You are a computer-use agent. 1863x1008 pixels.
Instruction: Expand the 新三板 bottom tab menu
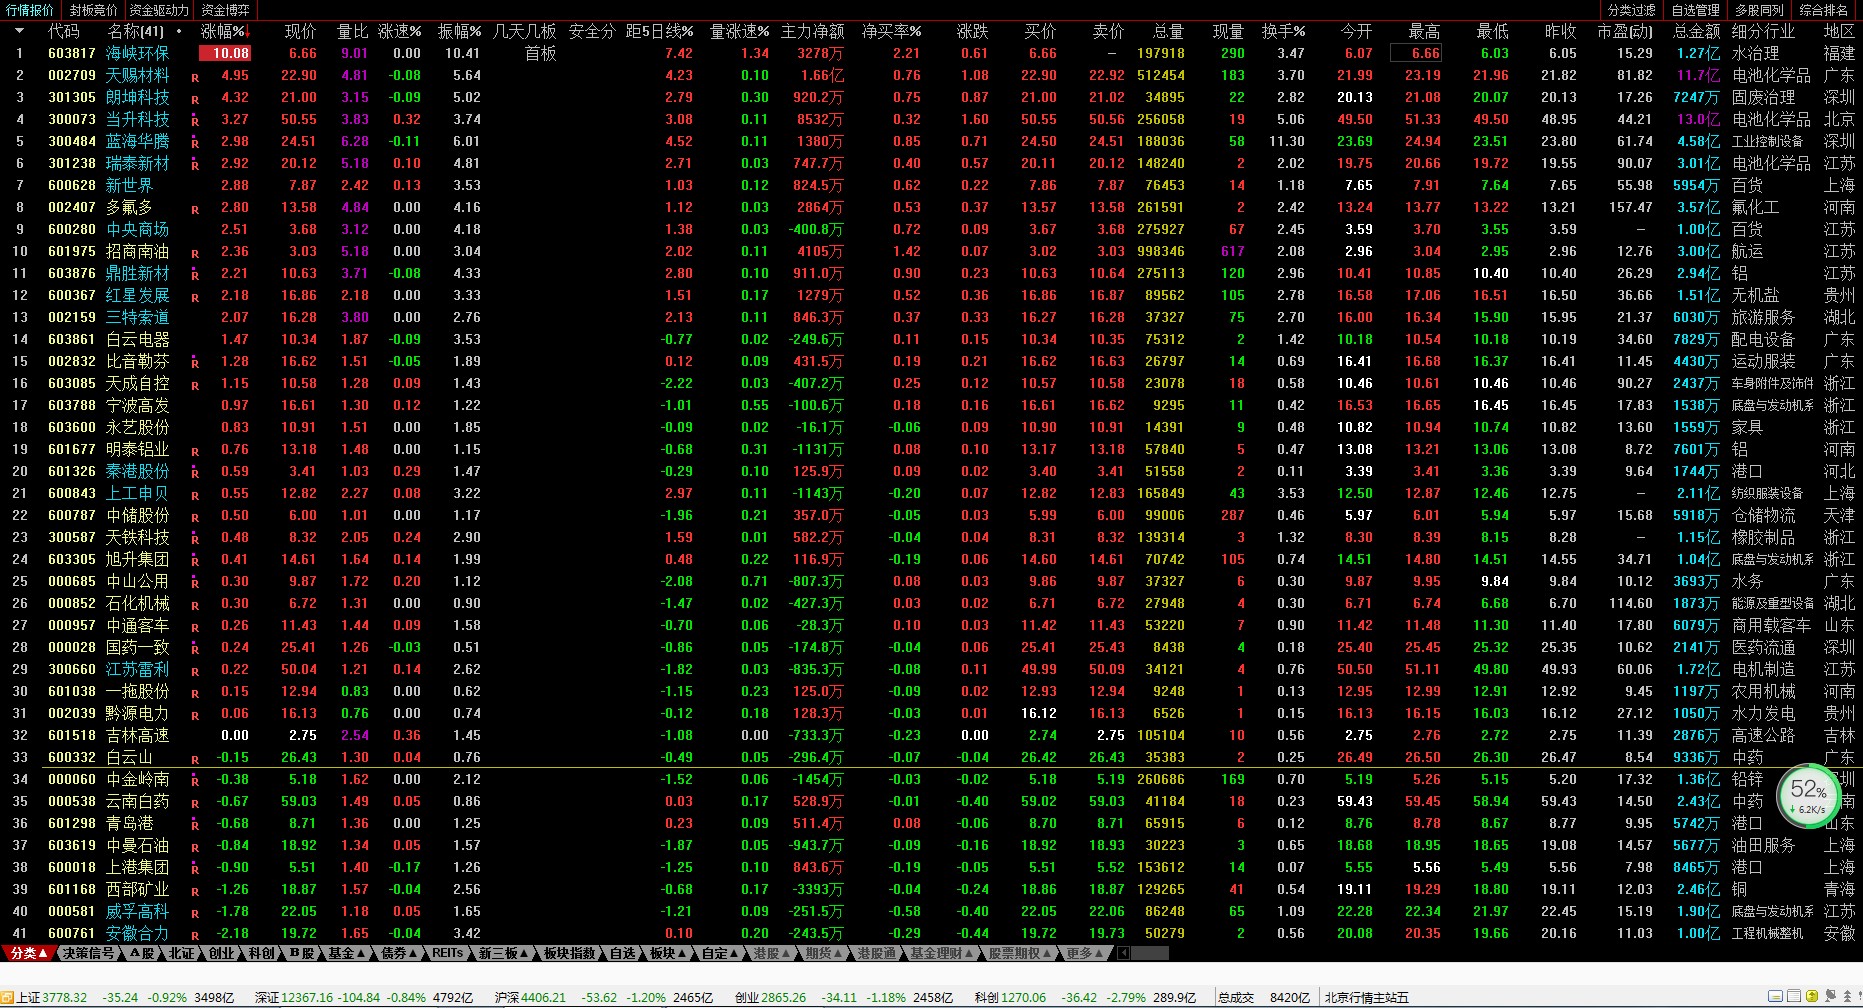click(x=503, y=953)
